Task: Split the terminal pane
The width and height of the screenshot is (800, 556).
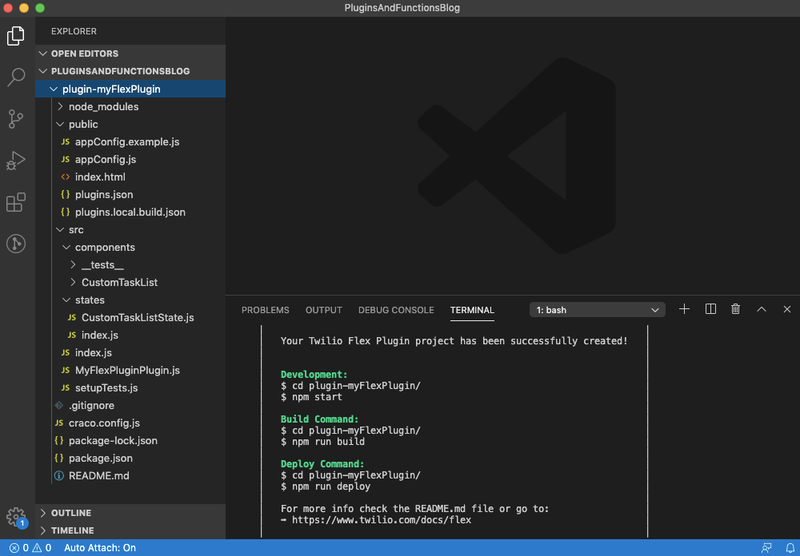Action: (x=710, y=309)
